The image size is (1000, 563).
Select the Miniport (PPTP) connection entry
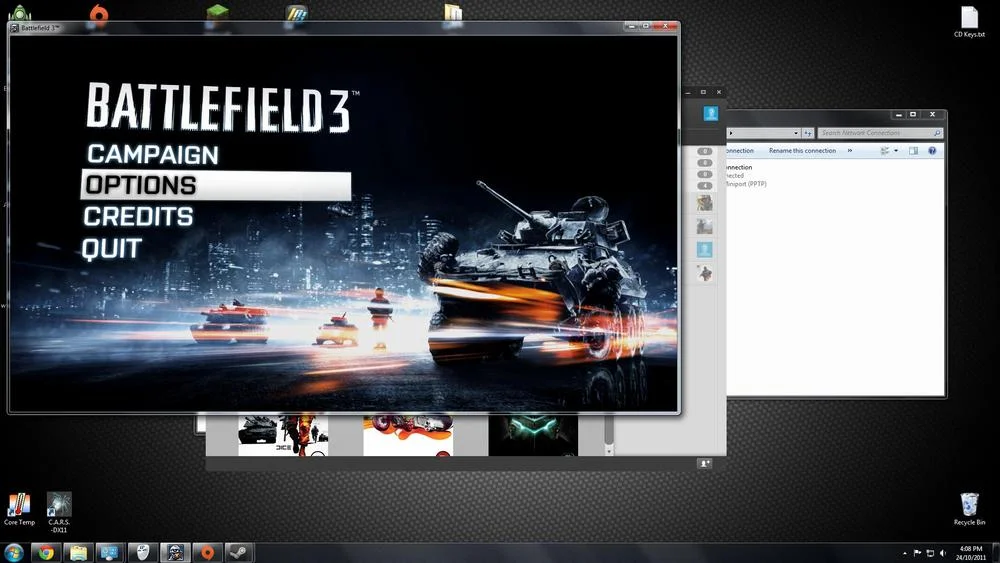[746, 184]
